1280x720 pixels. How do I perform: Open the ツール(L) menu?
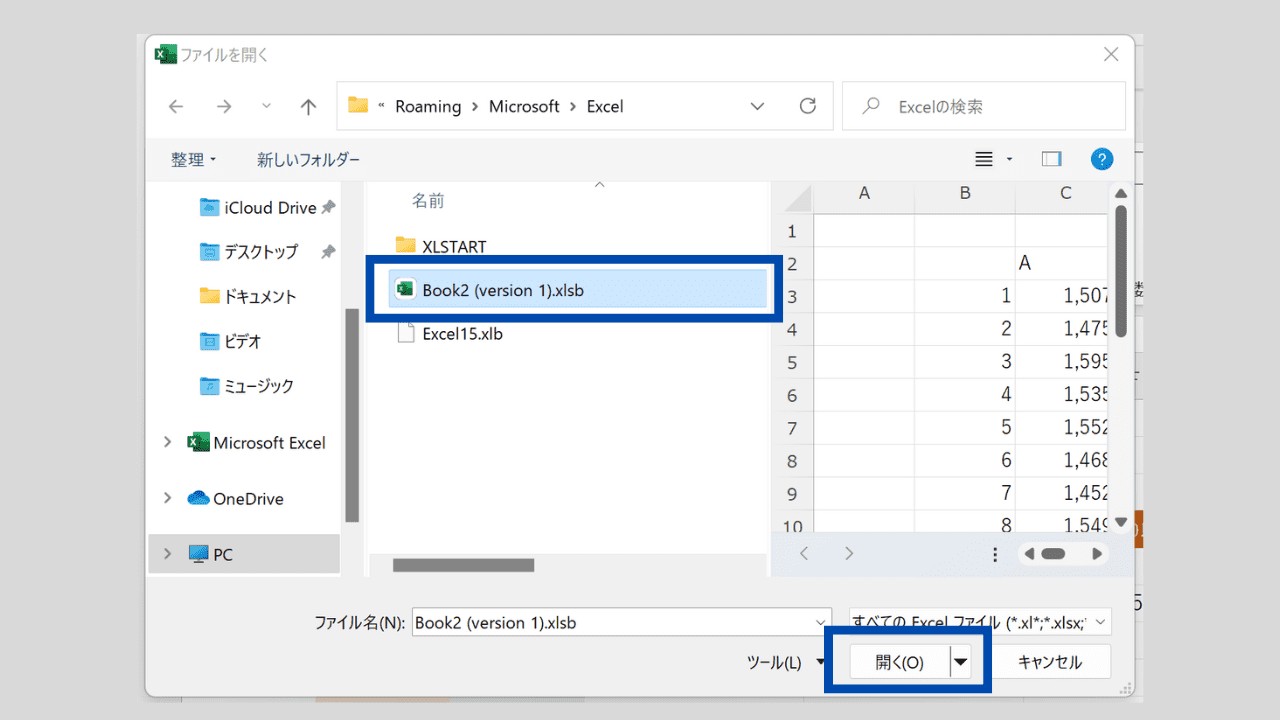click(785, 662)
